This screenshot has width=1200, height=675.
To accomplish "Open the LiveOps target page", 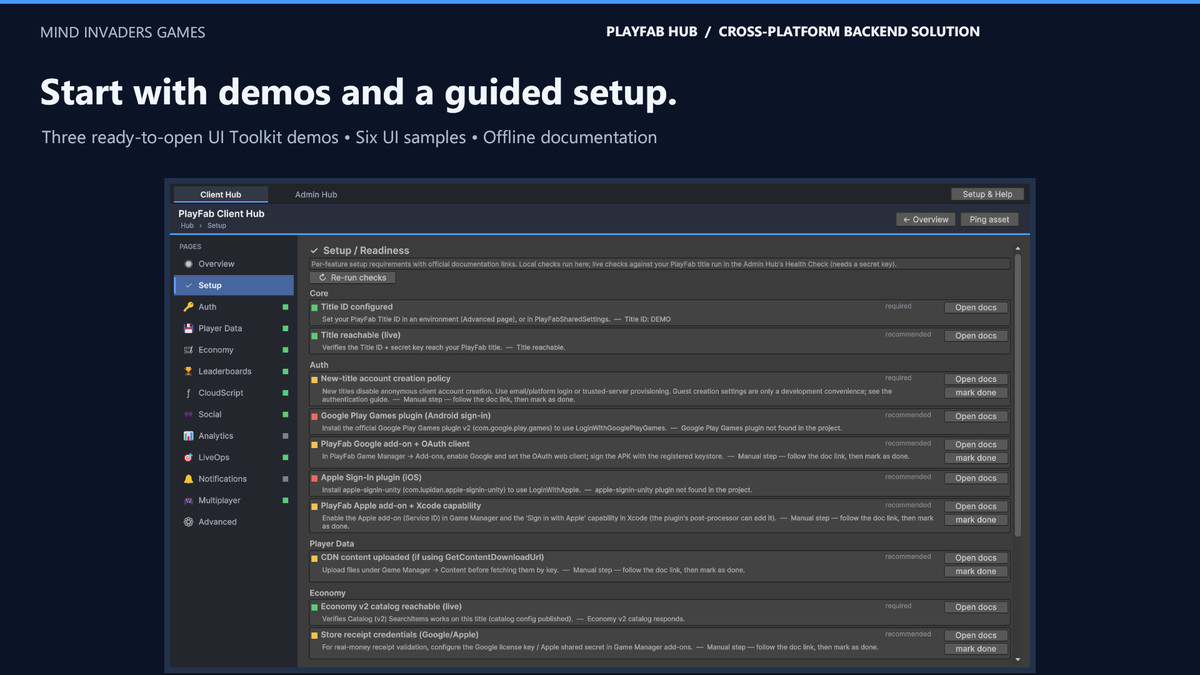I will point(234,457).
